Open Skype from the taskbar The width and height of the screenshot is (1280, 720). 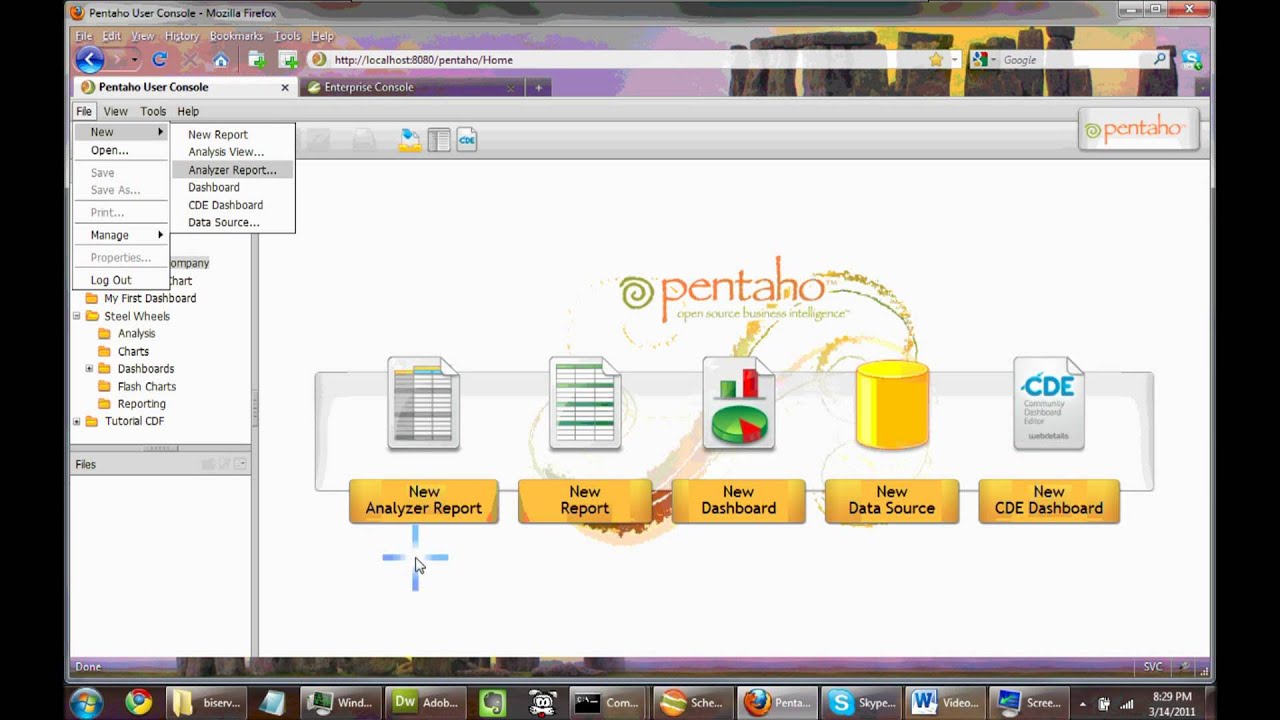pos(863,702)
